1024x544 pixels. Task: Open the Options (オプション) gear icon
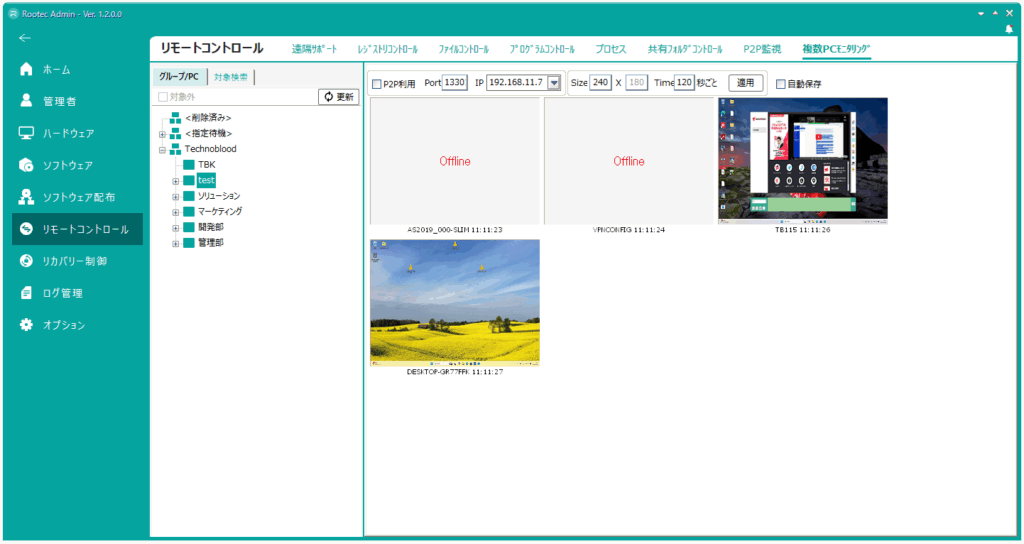click(x=27, y=325)
